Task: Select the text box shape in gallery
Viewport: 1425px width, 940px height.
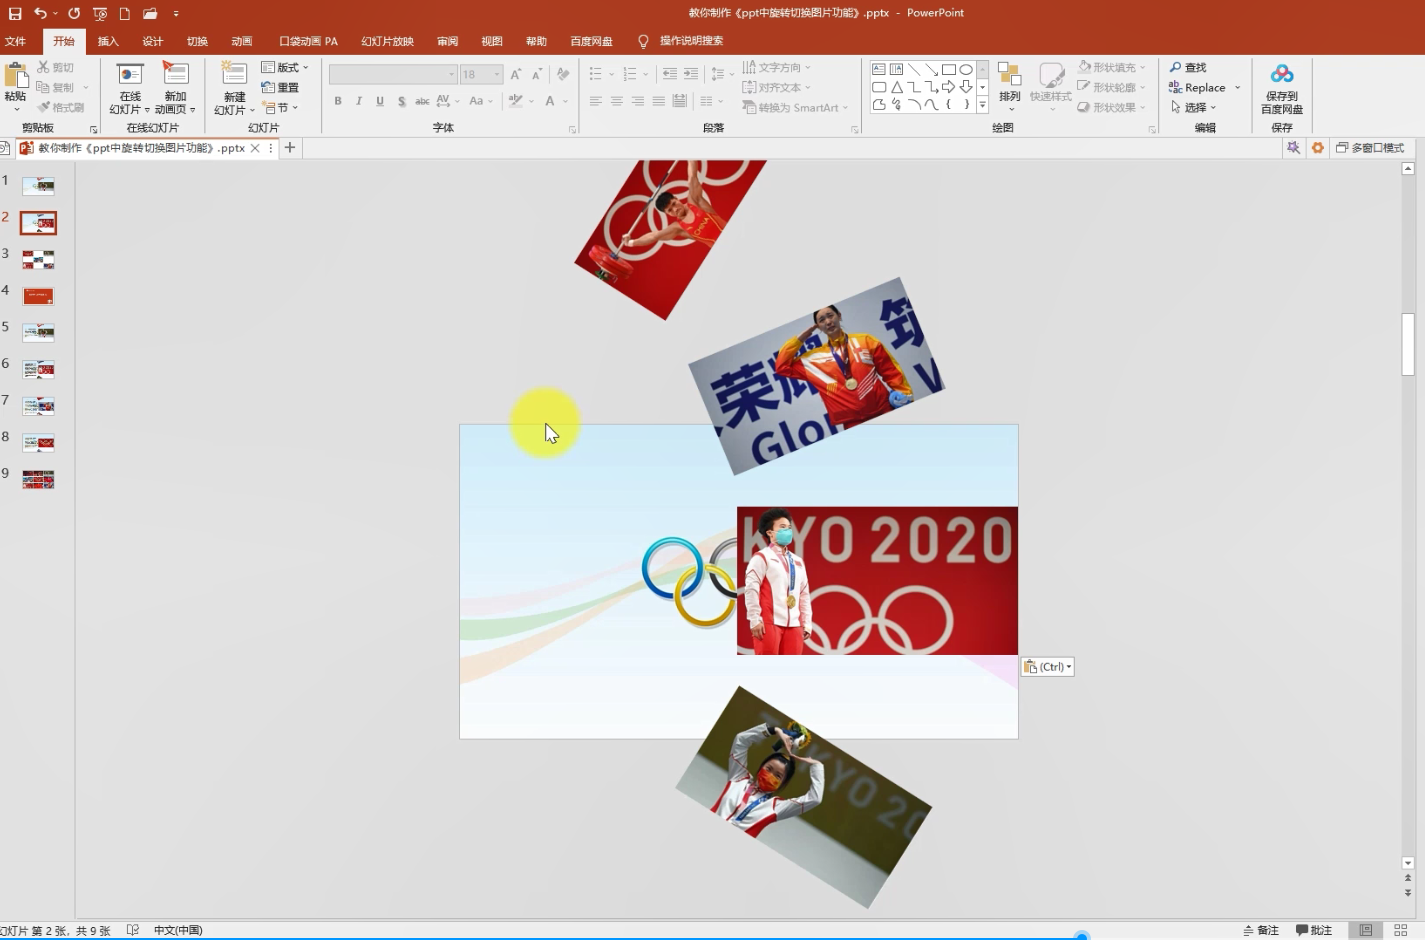Action: [x=879, y=69]
